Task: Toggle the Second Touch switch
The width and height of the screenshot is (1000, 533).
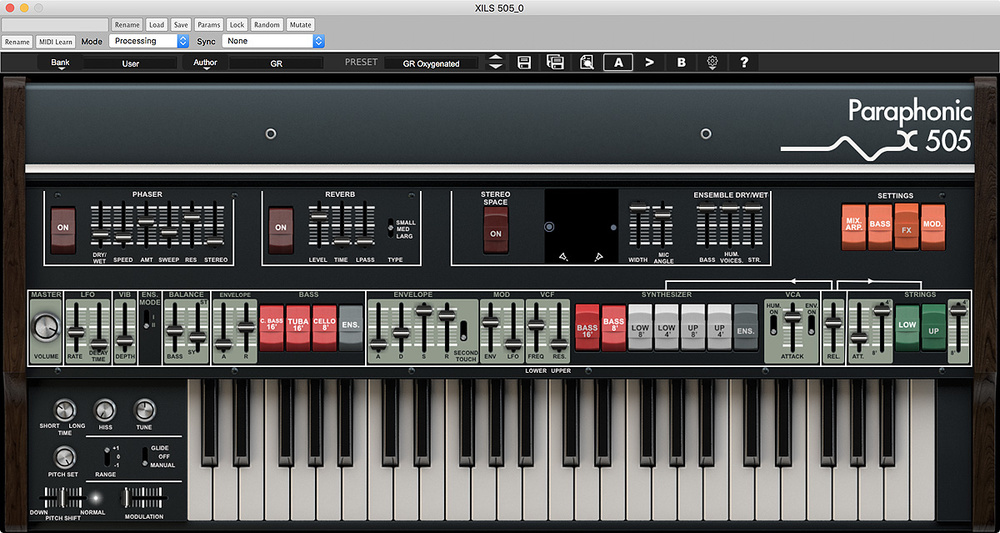Action: point(463,330)
